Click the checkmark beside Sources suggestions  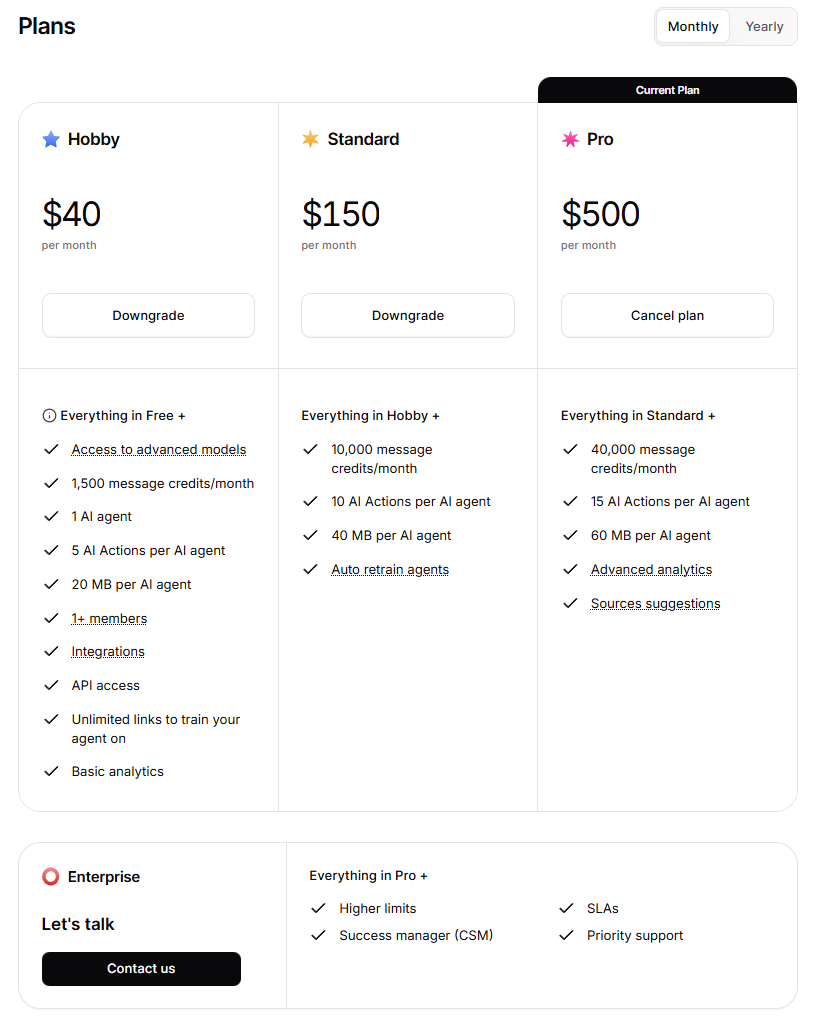point(570,603)
